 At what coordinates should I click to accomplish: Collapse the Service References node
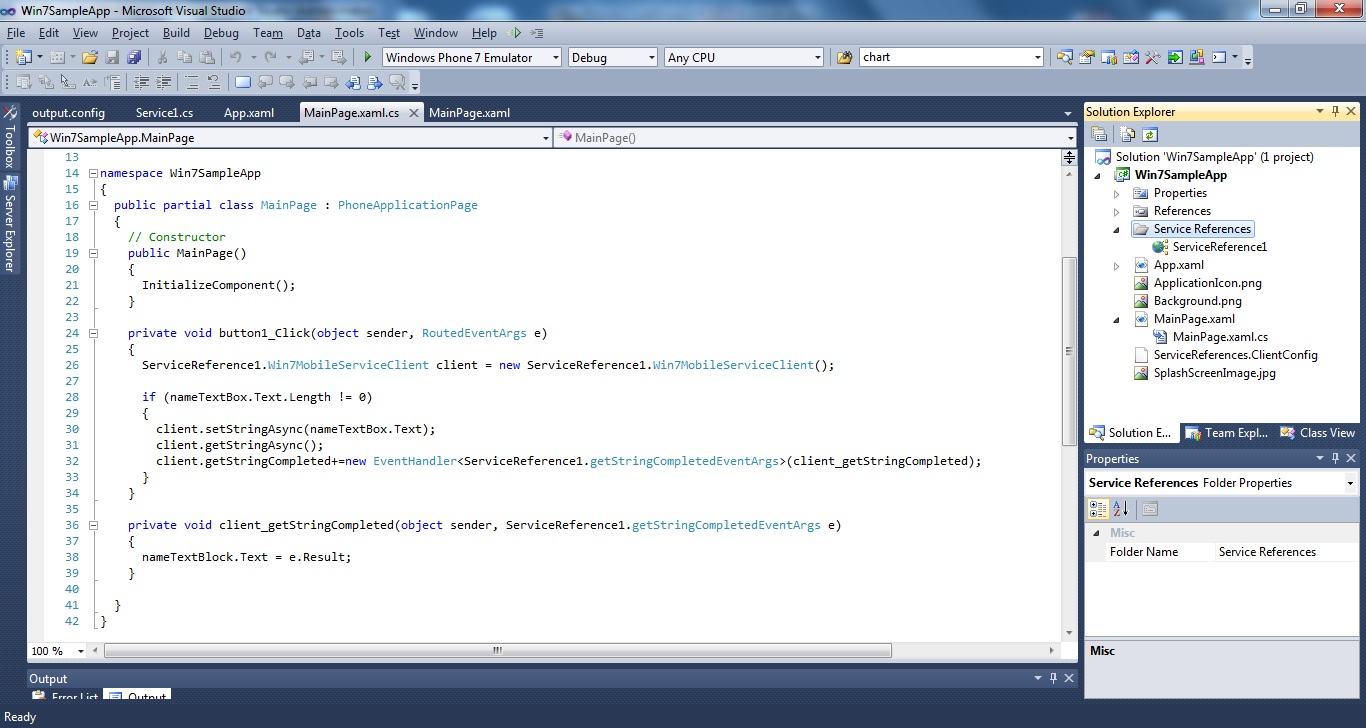pos(1117,229)
